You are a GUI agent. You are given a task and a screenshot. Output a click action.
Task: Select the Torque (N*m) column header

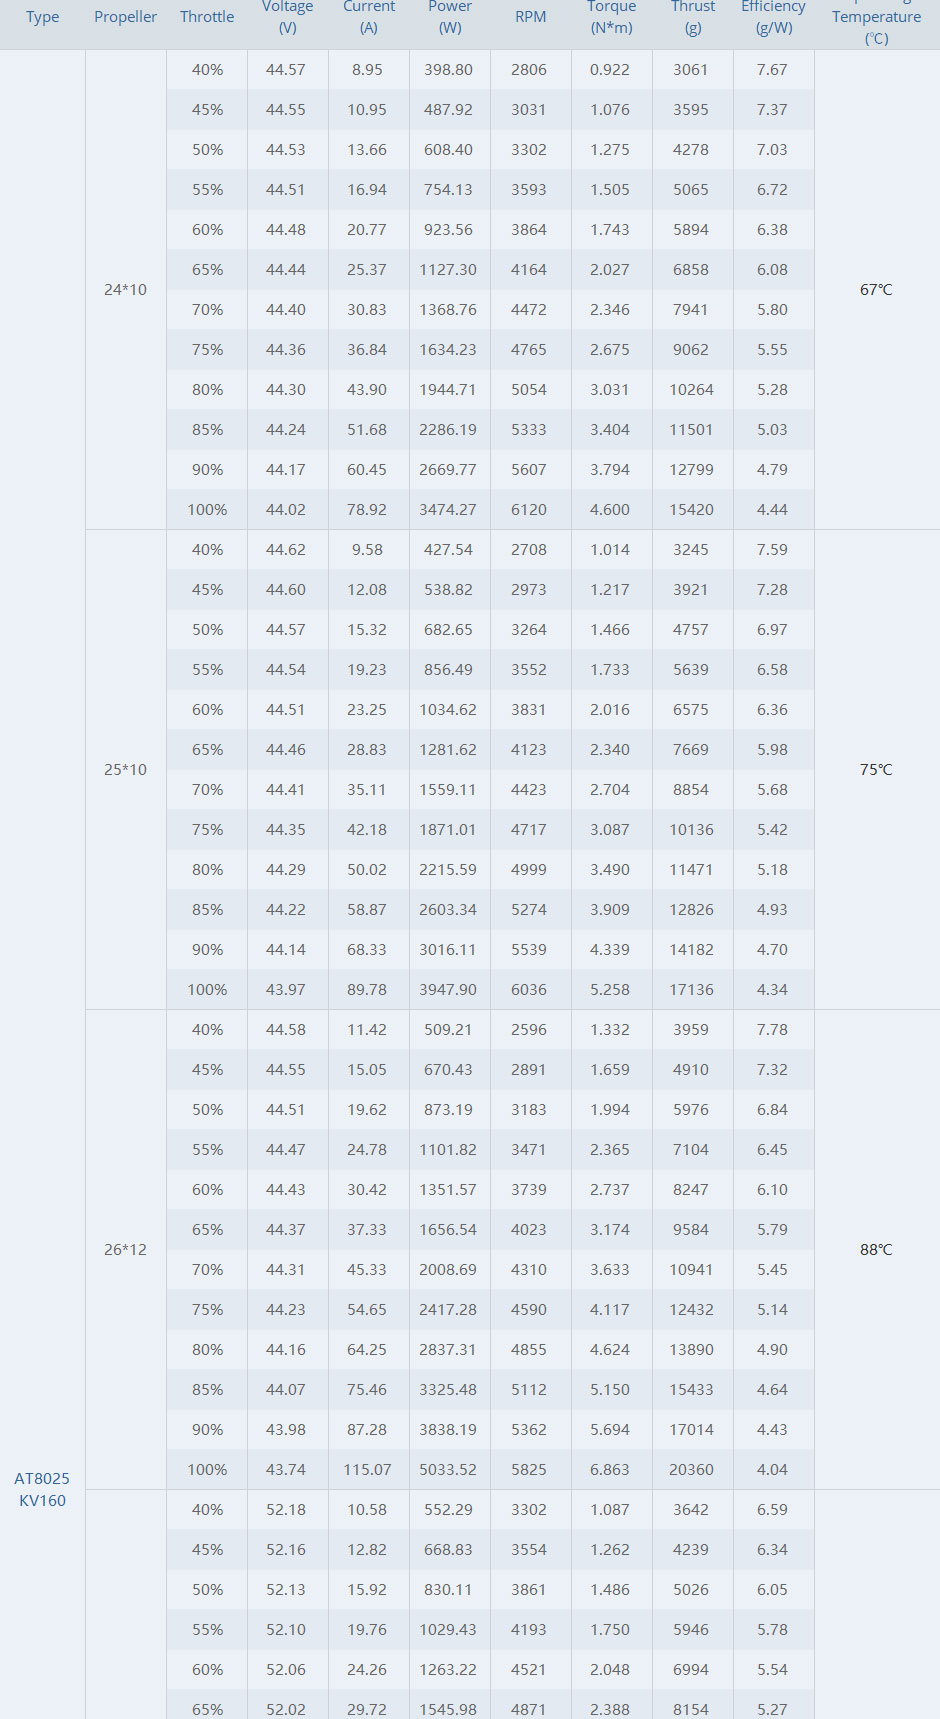pos(611,16)
